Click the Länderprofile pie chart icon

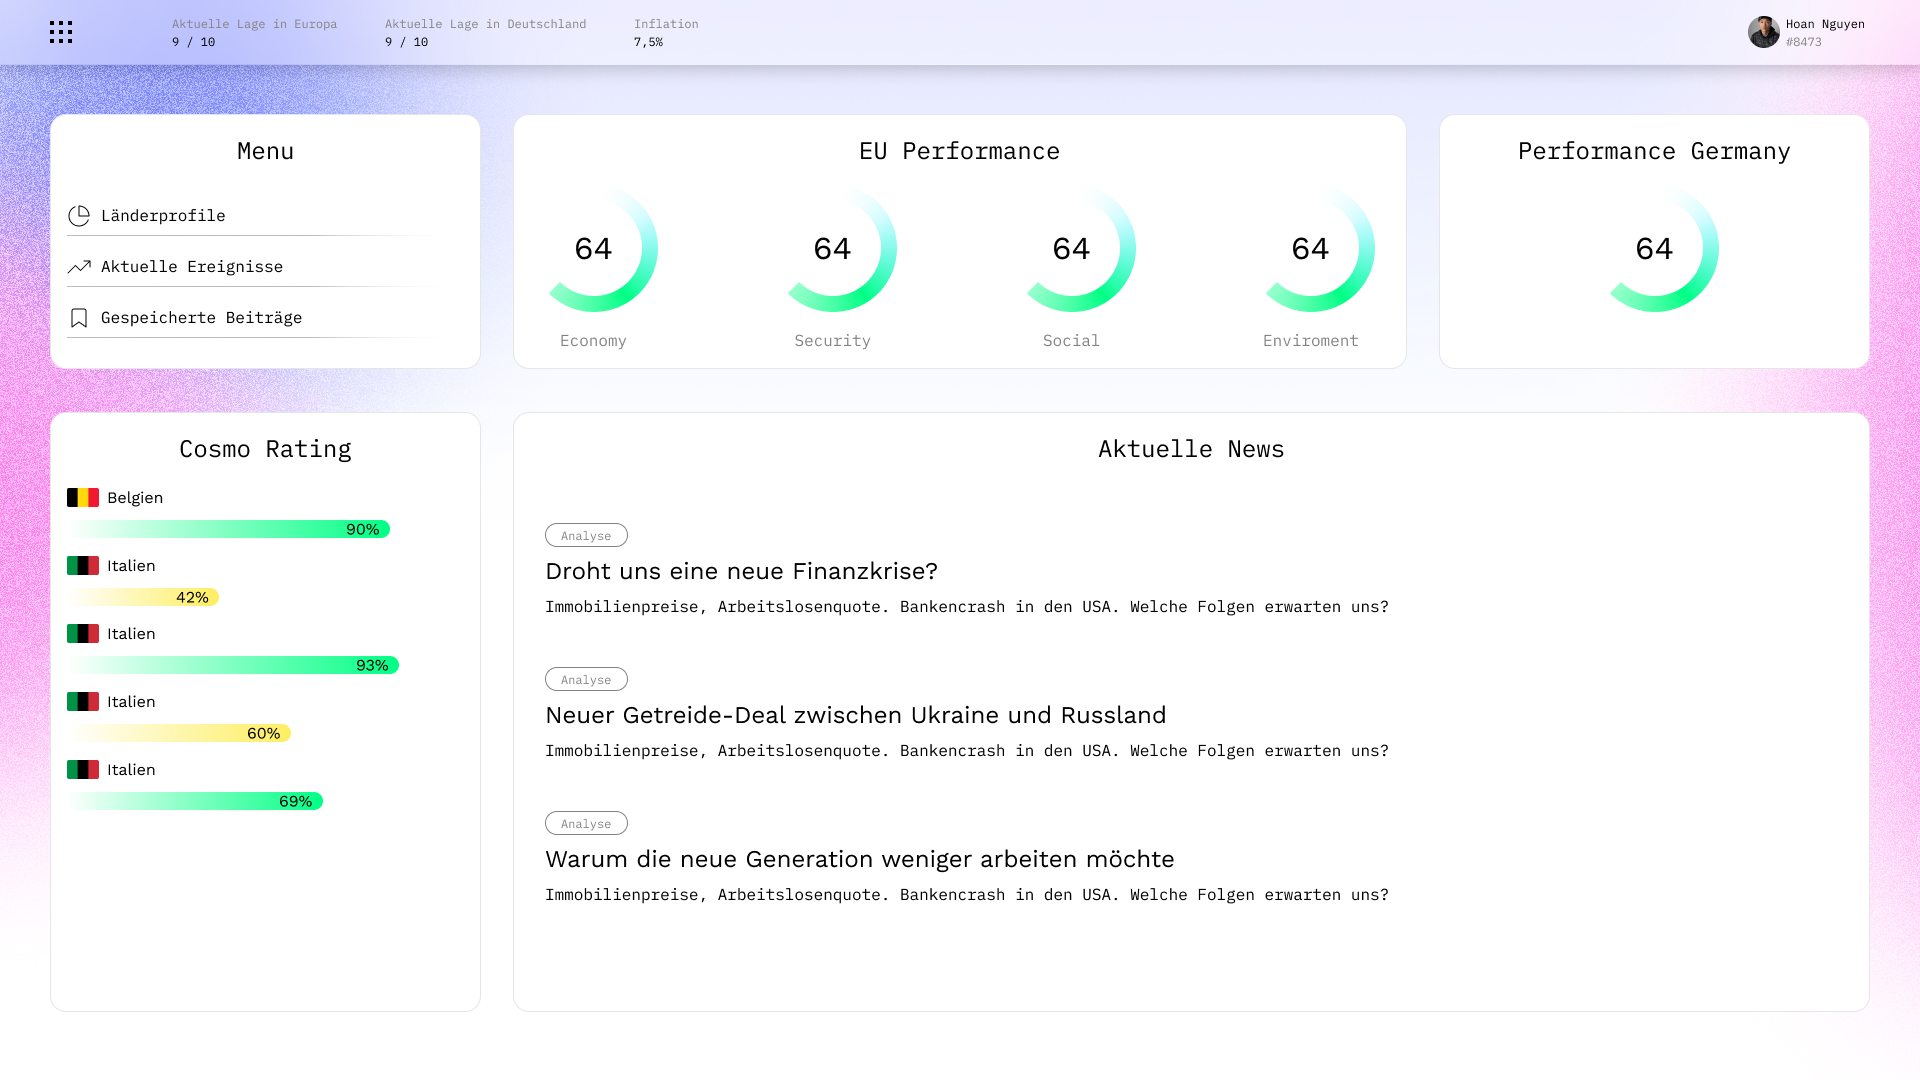79,216
